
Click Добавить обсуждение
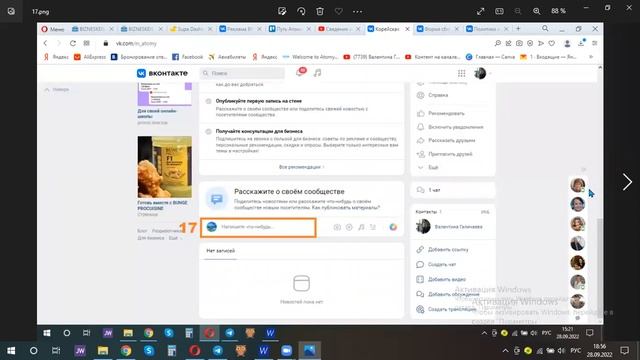coord(453,294)
